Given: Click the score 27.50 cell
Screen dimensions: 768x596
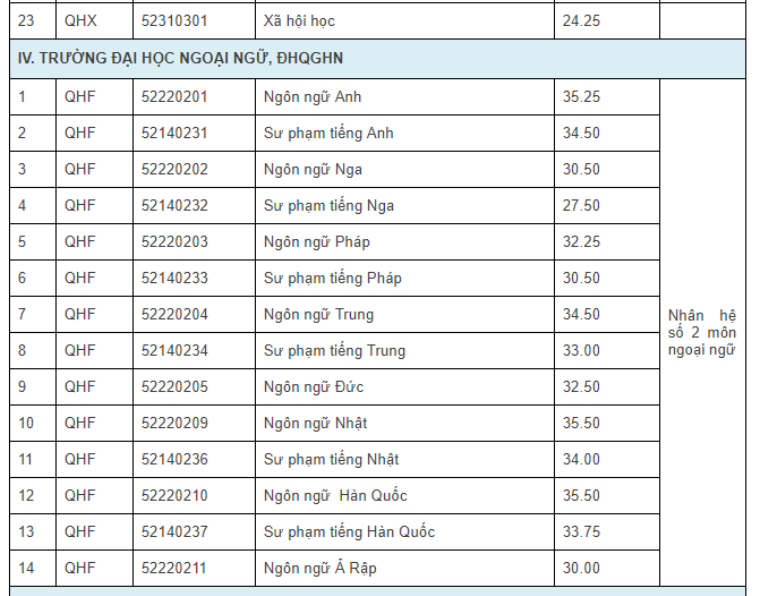Looking at the screenshot, I should [581, 206].
